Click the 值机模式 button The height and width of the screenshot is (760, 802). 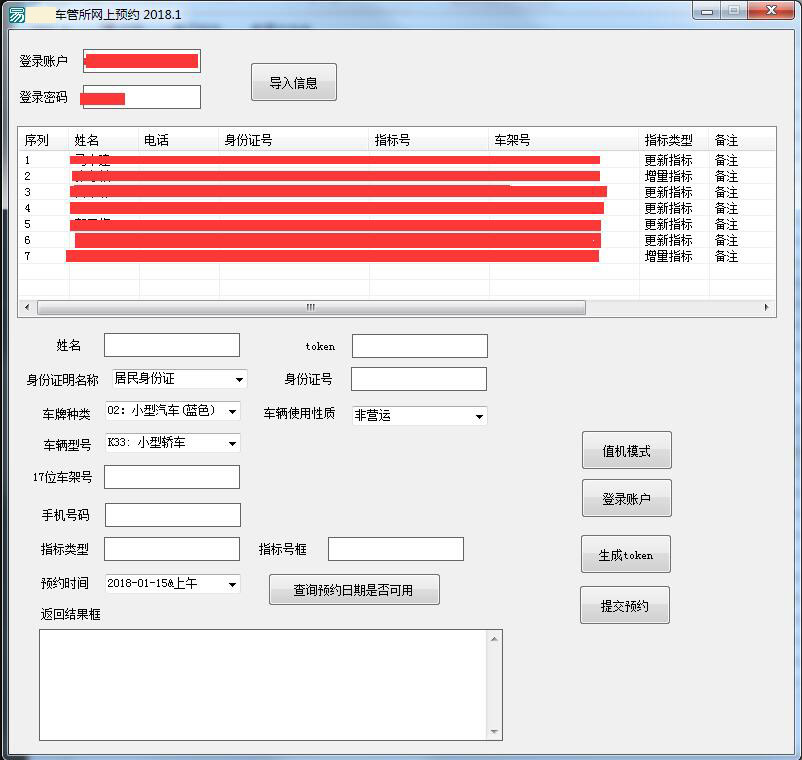(626, 451)
